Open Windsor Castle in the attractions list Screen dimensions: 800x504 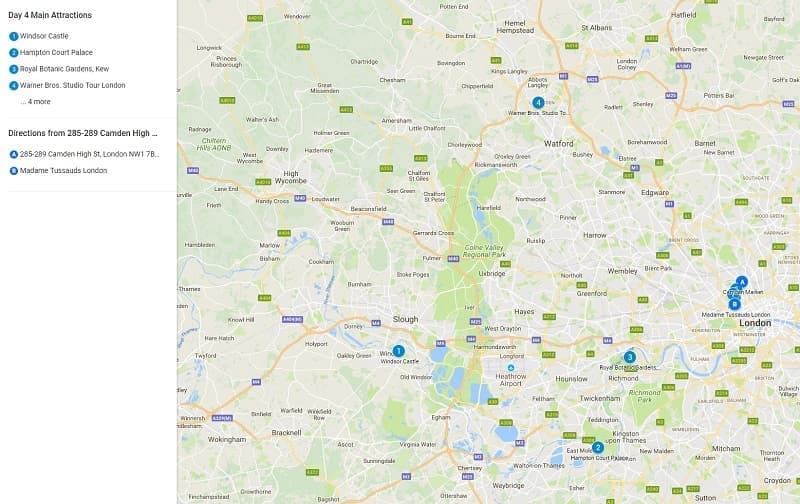(x=44, y=36)
